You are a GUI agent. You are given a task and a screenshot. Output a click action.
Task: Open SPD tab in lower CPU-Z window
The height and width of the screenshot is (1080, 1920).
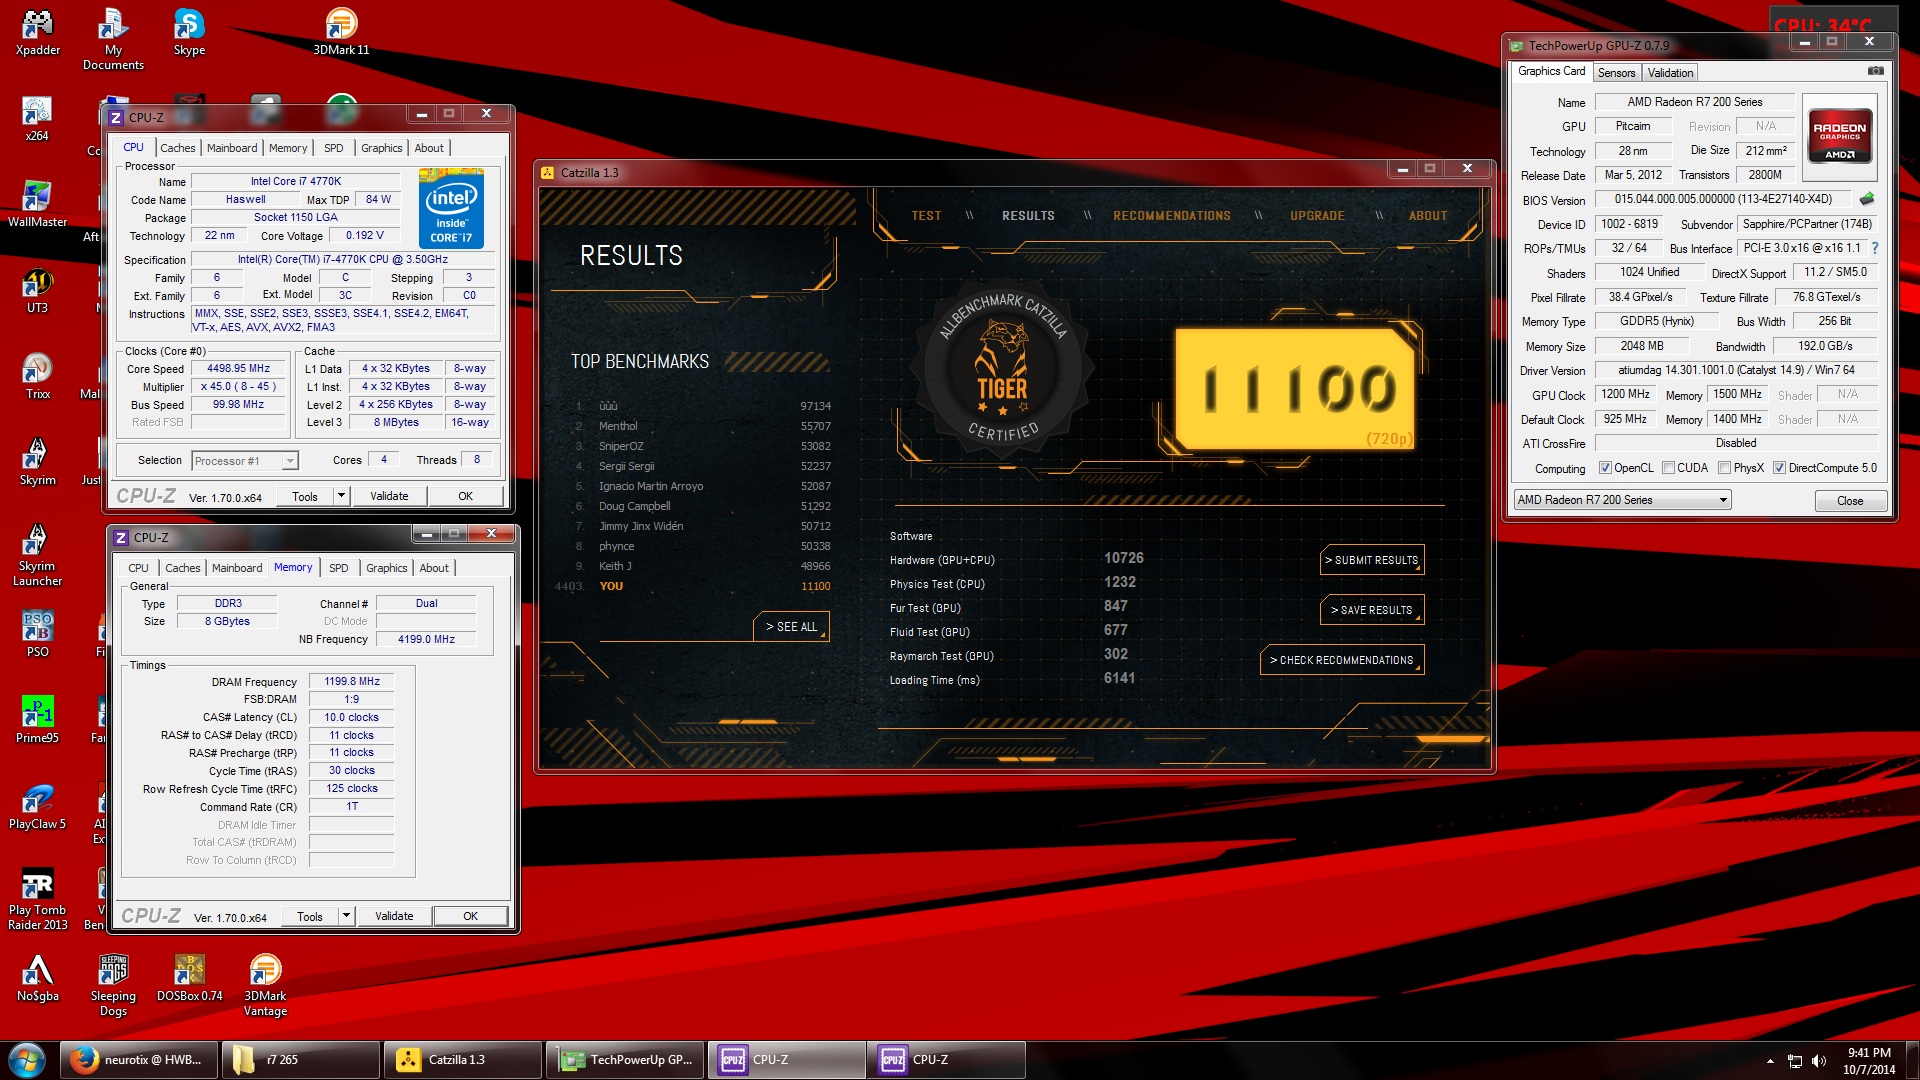click(x=339, y=568)
